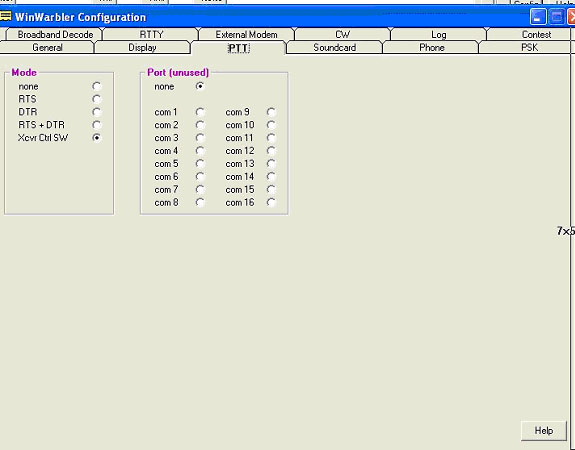The height and width of the screenshot is (450, 575).
Task: Choose com 1 port
Action: pyautogui.click(x=200, y=112)
